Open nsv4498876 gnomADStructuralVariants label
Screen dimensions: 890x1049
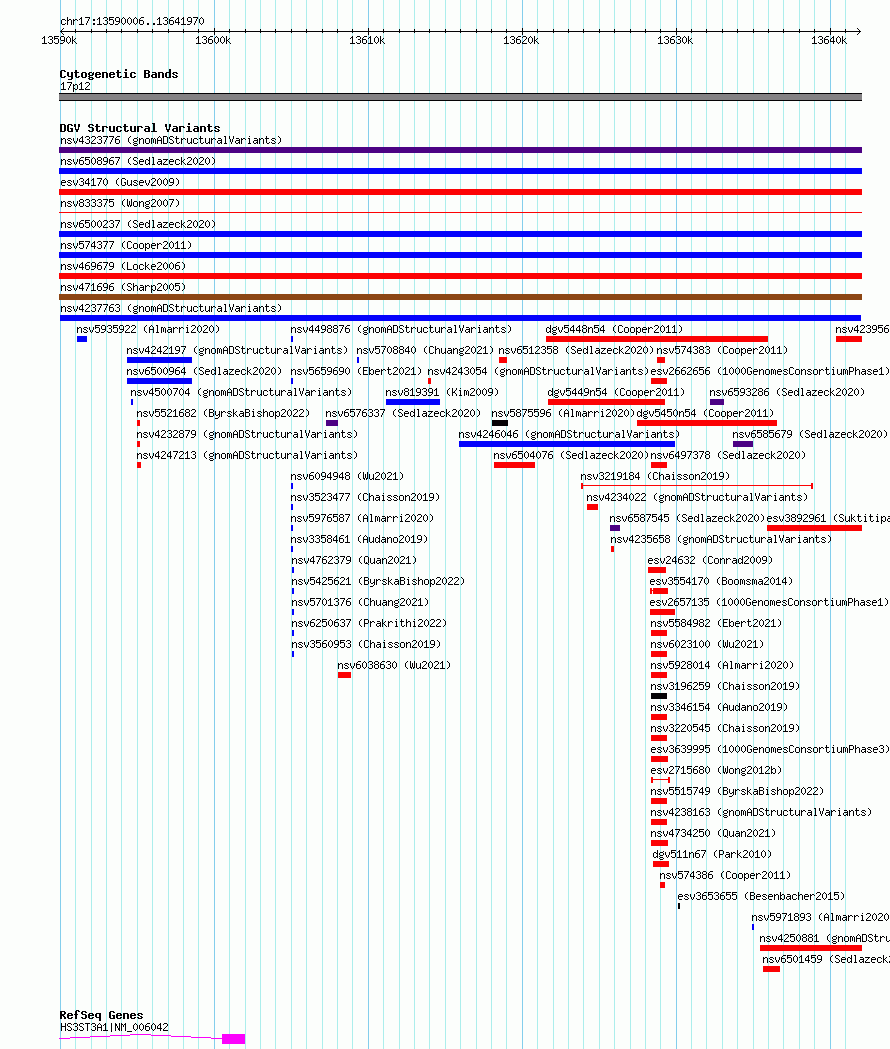(401, 329)
